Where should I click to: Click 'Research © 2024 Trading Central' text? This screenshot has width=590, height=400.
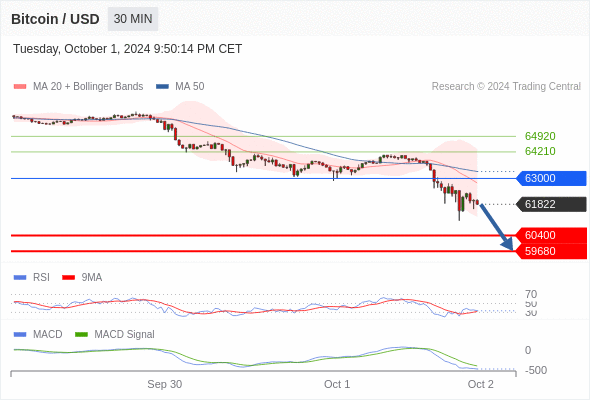click(x=506, y=87)
